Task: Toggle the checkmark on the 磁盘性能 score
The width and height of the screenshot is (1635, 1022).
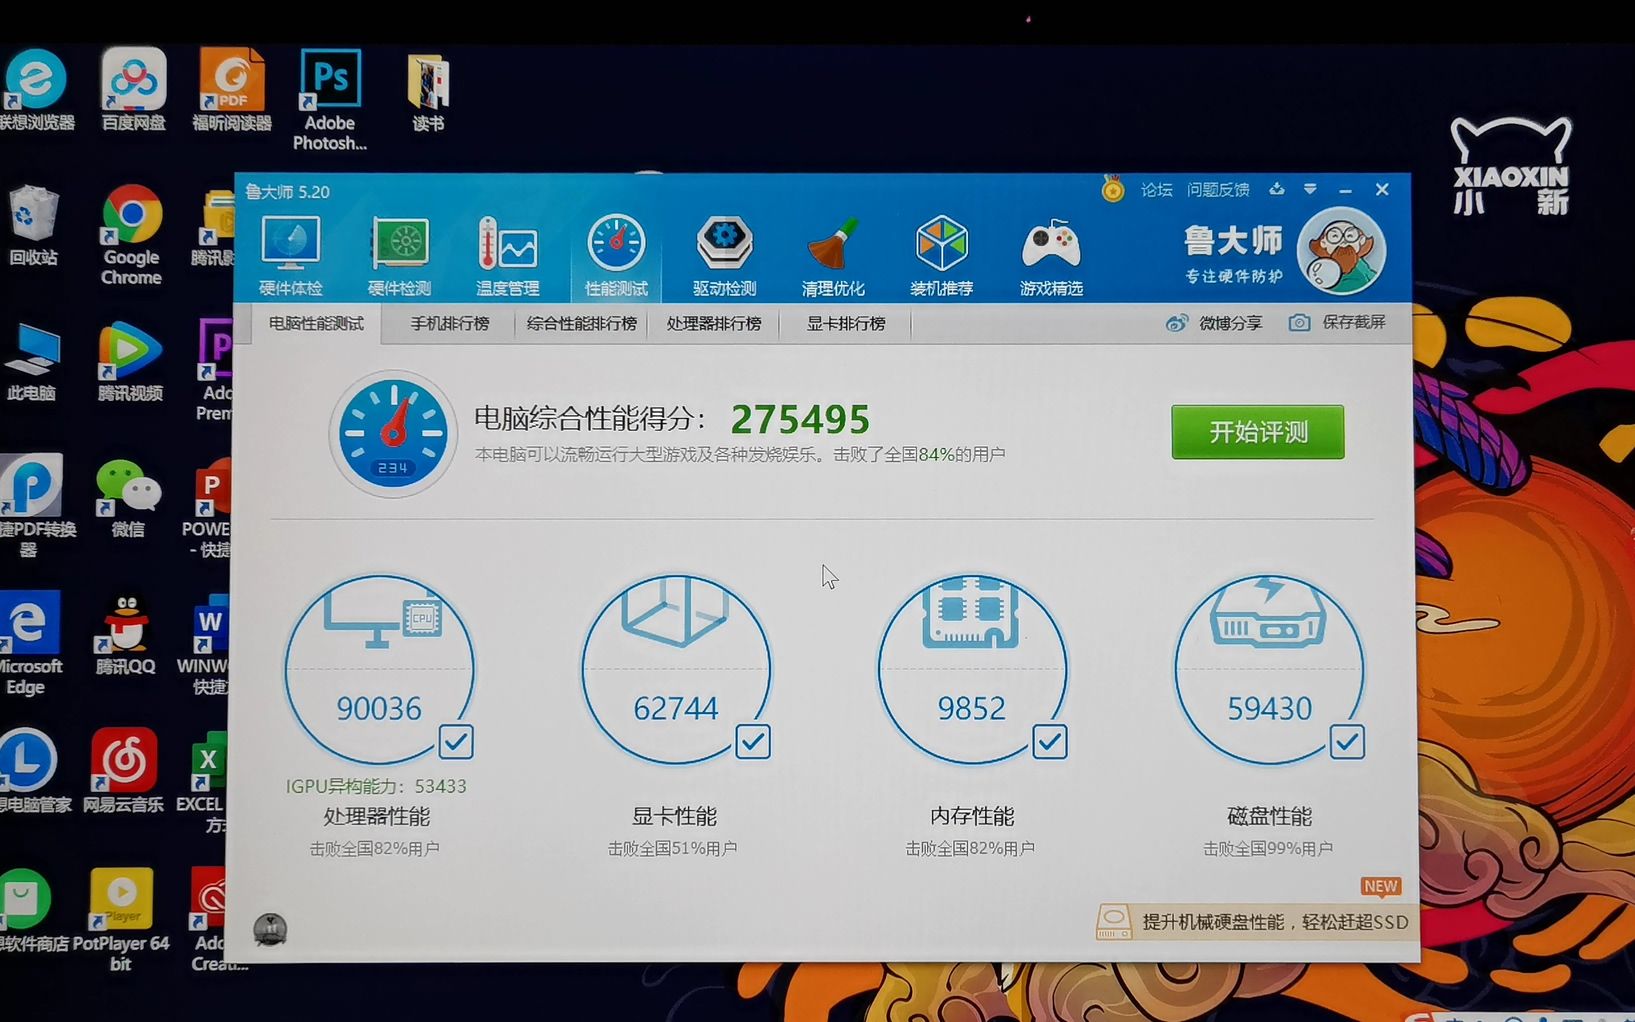Action: 1347,742
